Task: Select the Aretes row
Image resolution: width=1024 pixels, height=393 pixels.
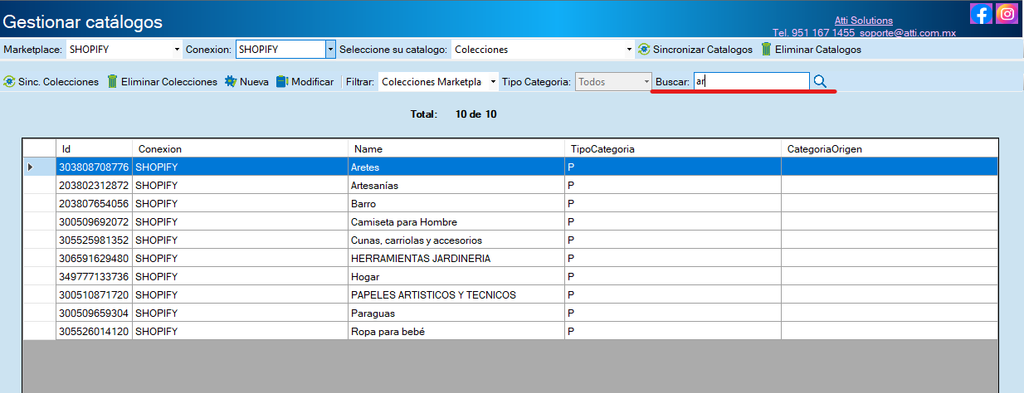Action: point(510,167)
